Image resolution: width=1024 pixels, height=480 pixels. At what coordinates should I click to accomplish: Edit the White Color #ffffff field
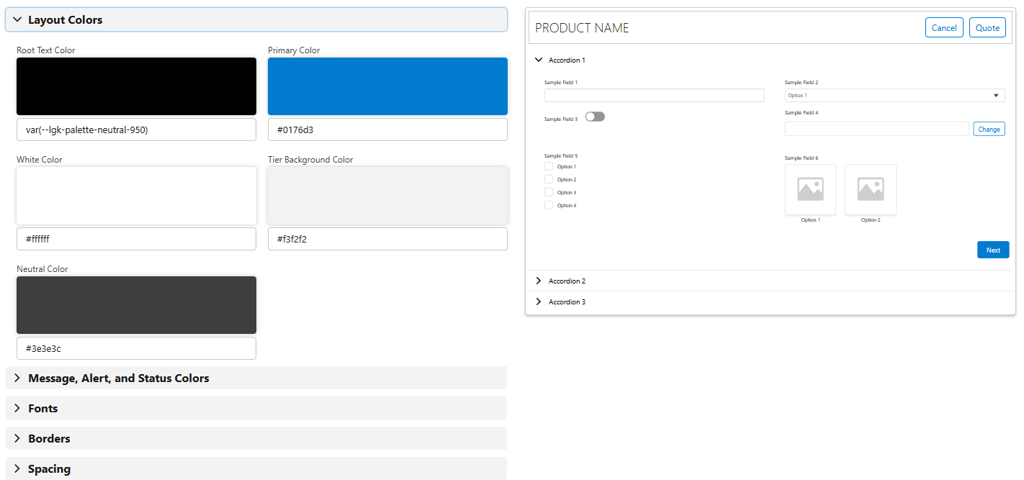[x=136, y=239]
